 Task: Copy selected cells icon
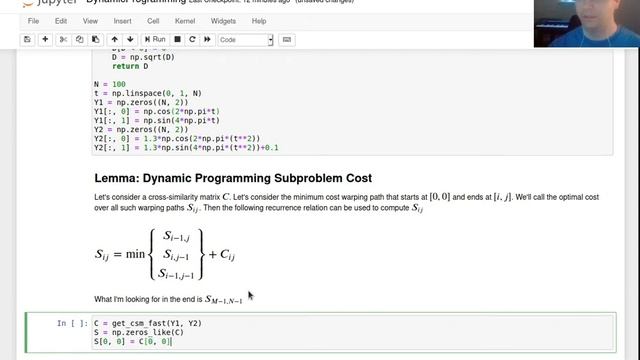80,40
